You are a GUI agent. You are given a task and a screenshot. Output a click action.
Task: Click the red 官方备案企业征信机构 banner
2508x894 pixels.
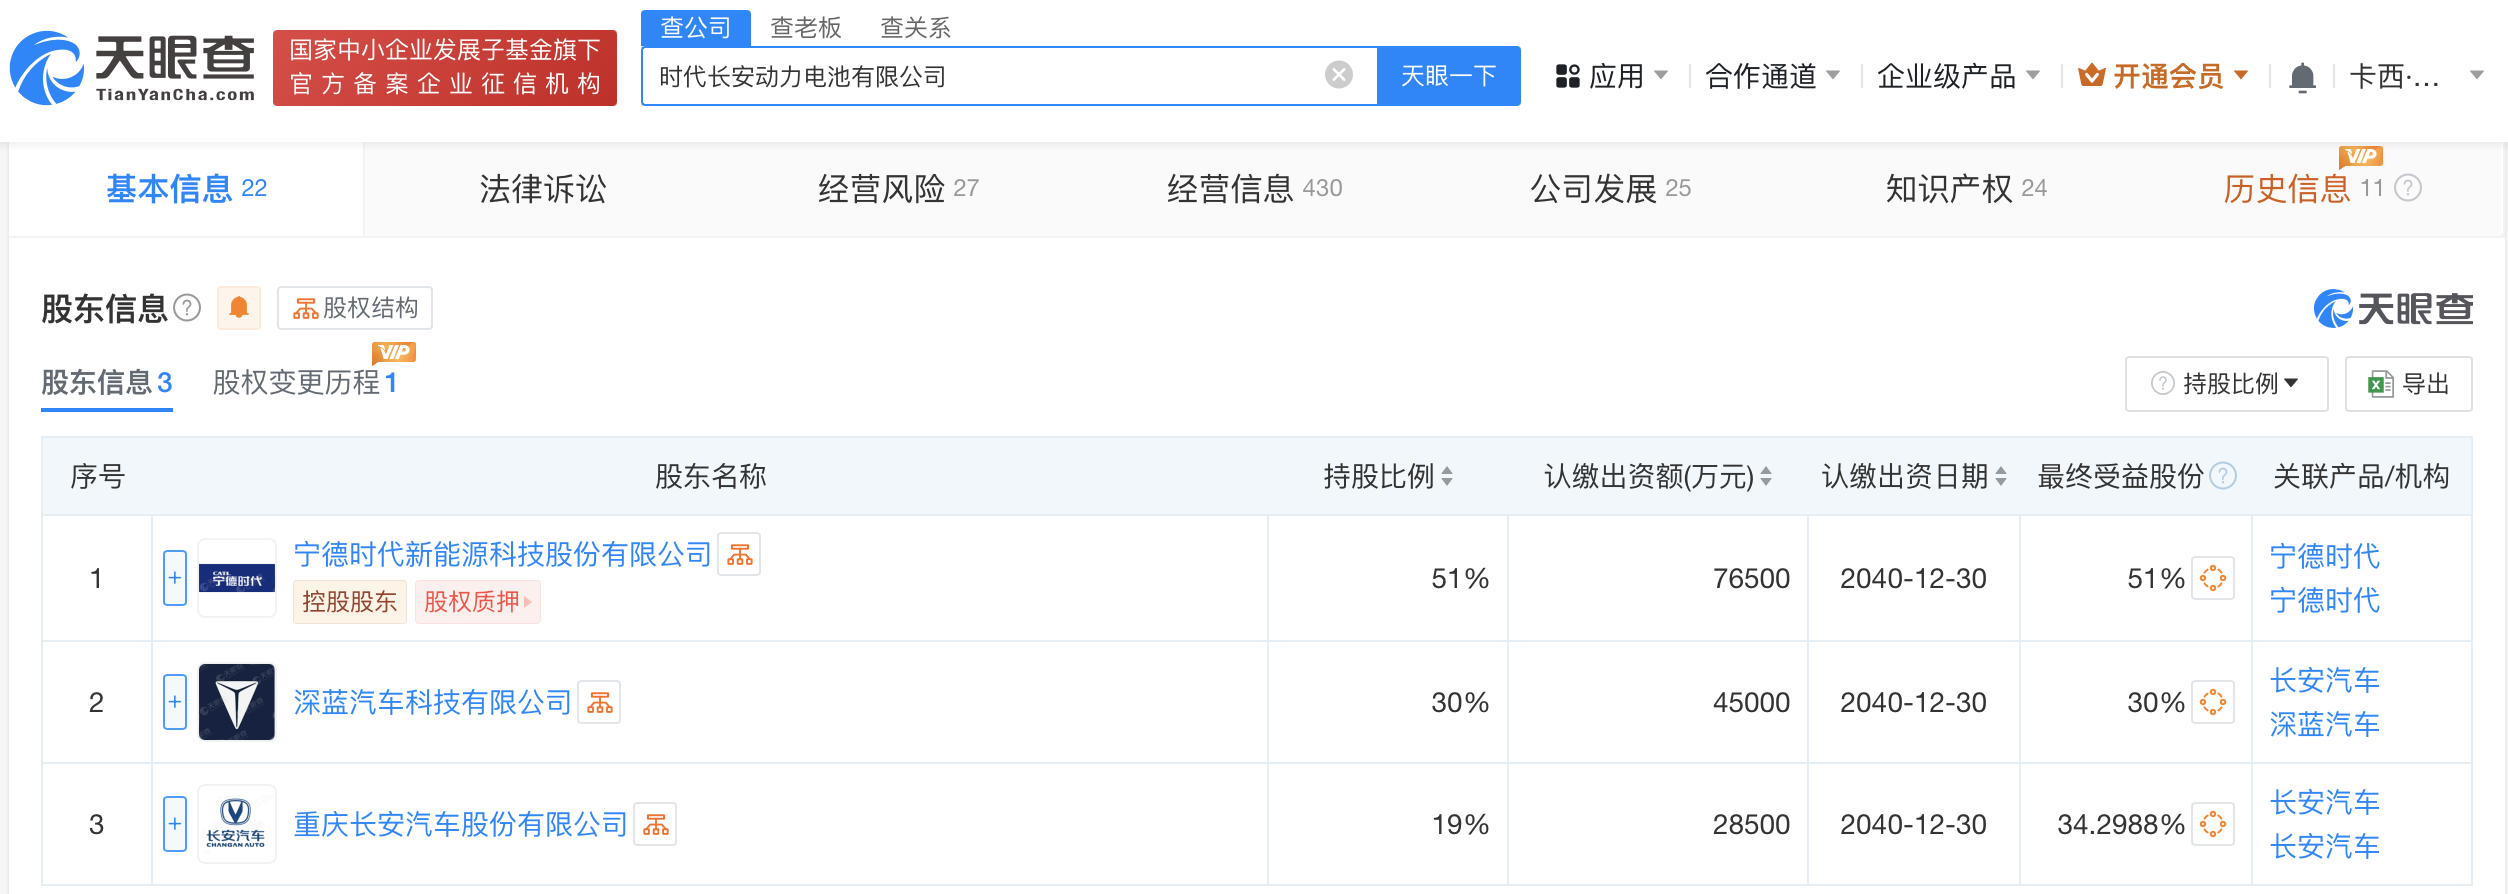coord(445,67)
